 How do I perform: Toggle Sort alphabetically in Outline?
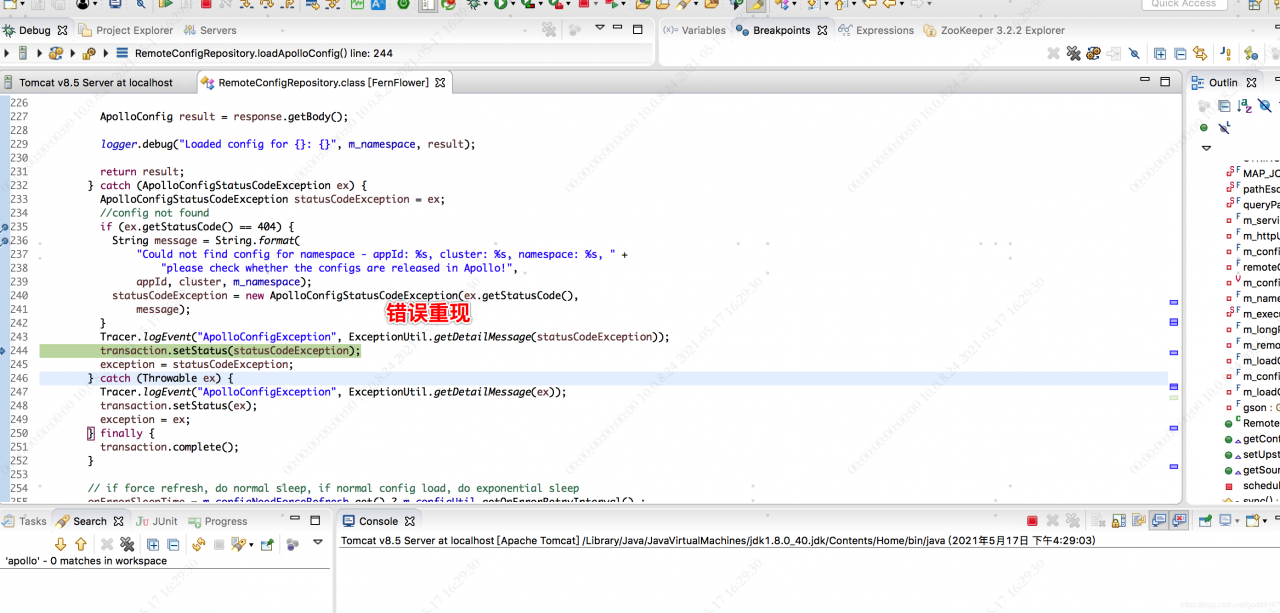tap(1245, 106)
